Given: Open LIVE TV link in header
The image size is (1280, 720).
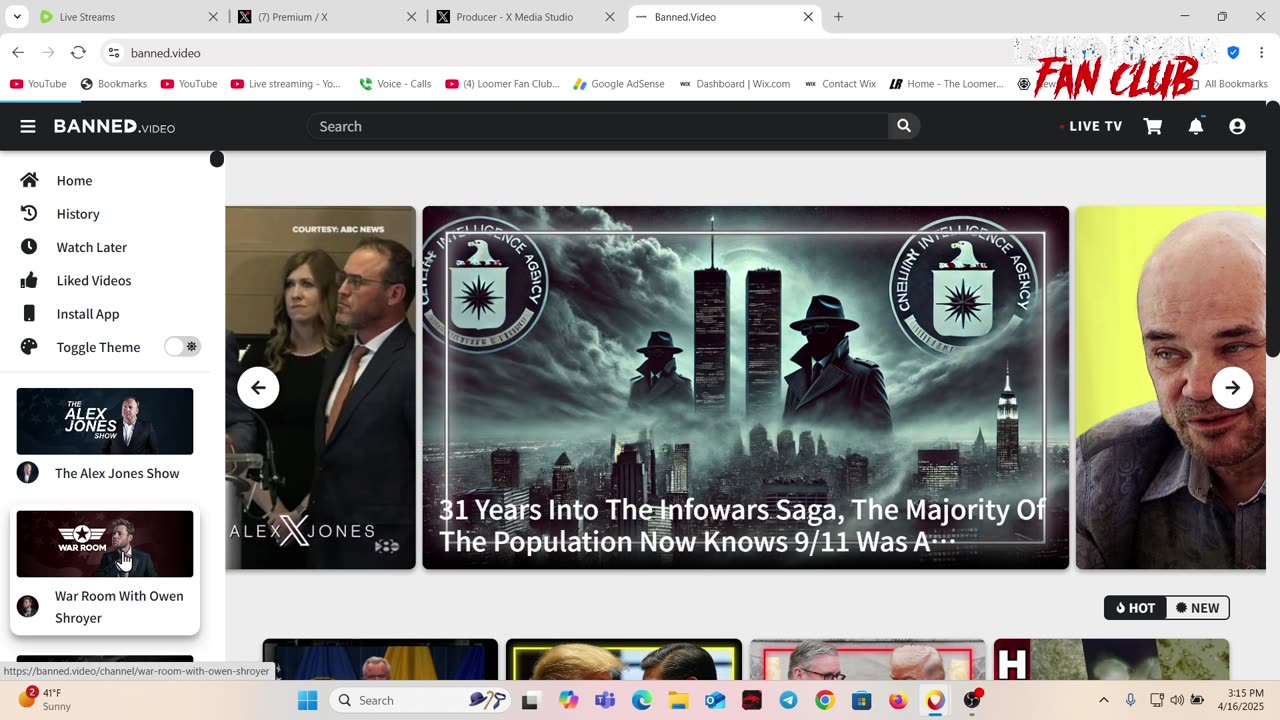Looking at the screenshot, I should click(1091, 126).
